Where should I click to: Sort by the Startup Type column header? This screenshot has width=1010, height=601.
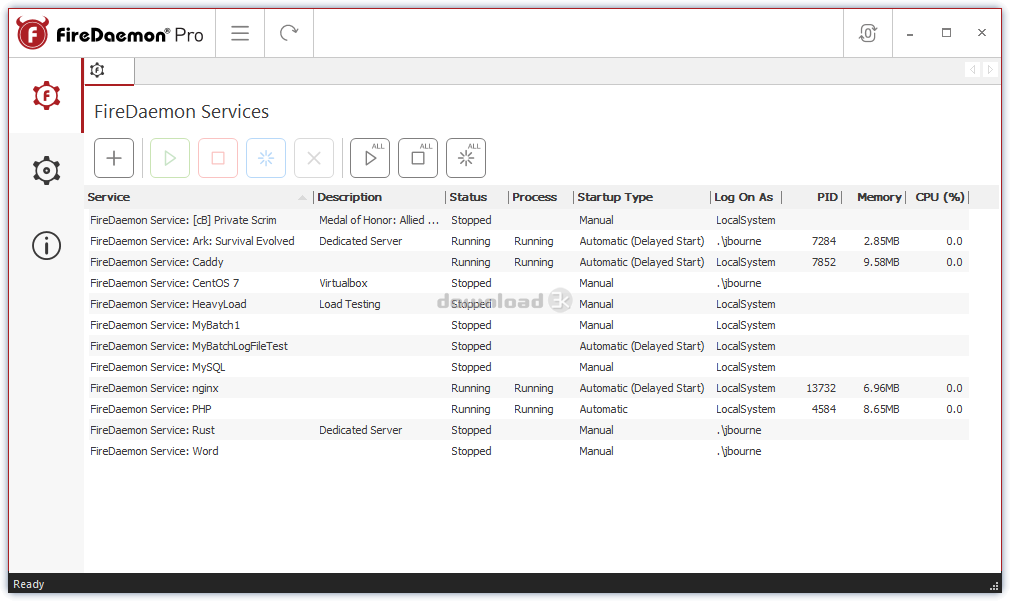pos(615,197)
